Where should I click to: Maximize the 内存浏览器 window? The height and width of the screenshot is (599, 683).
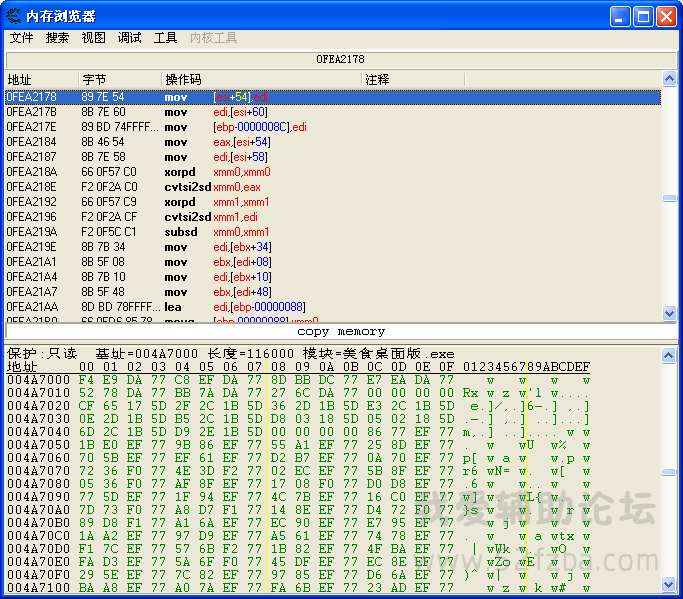pyautogui.click(x=643, y=17)
